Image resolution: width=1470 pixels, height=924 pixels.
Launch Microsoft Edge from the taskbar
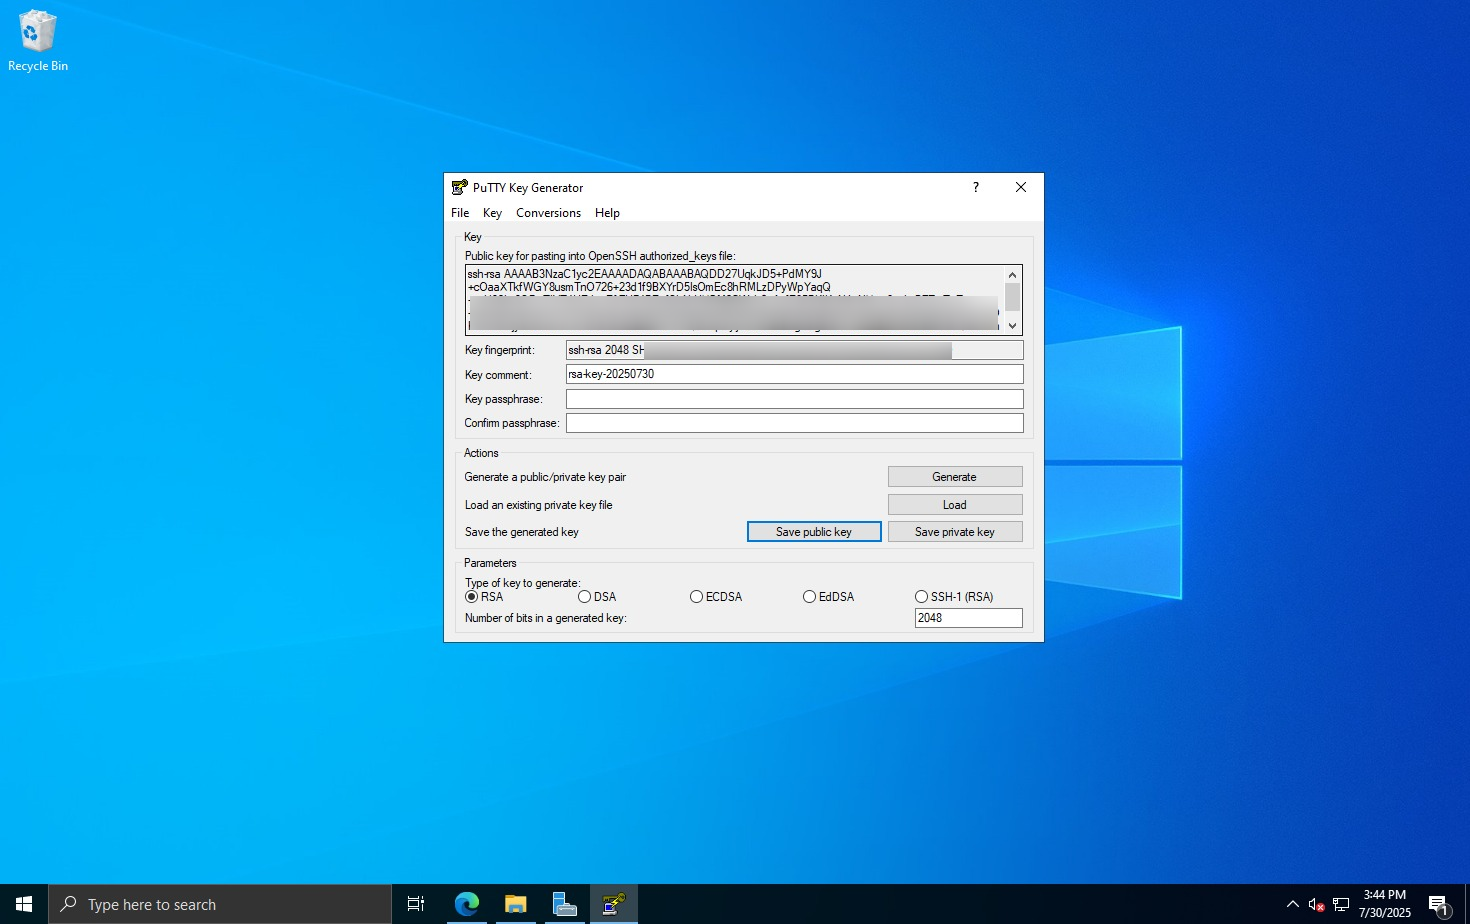(x=466, y=903)
